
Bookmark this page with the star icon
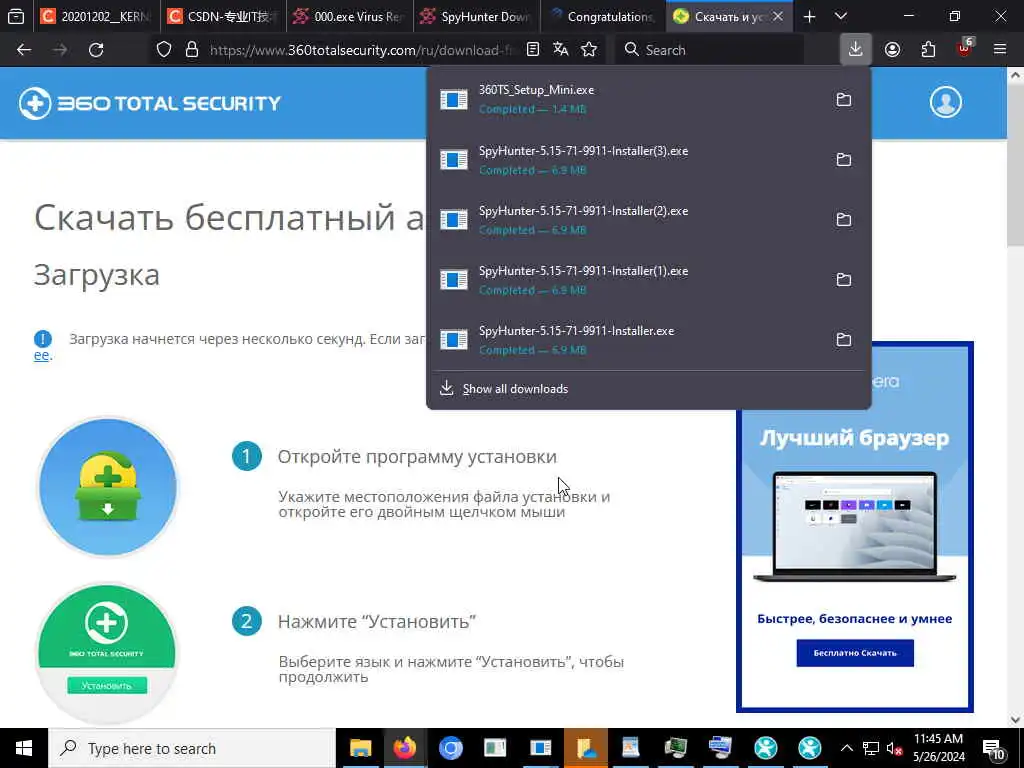[589, 50]
